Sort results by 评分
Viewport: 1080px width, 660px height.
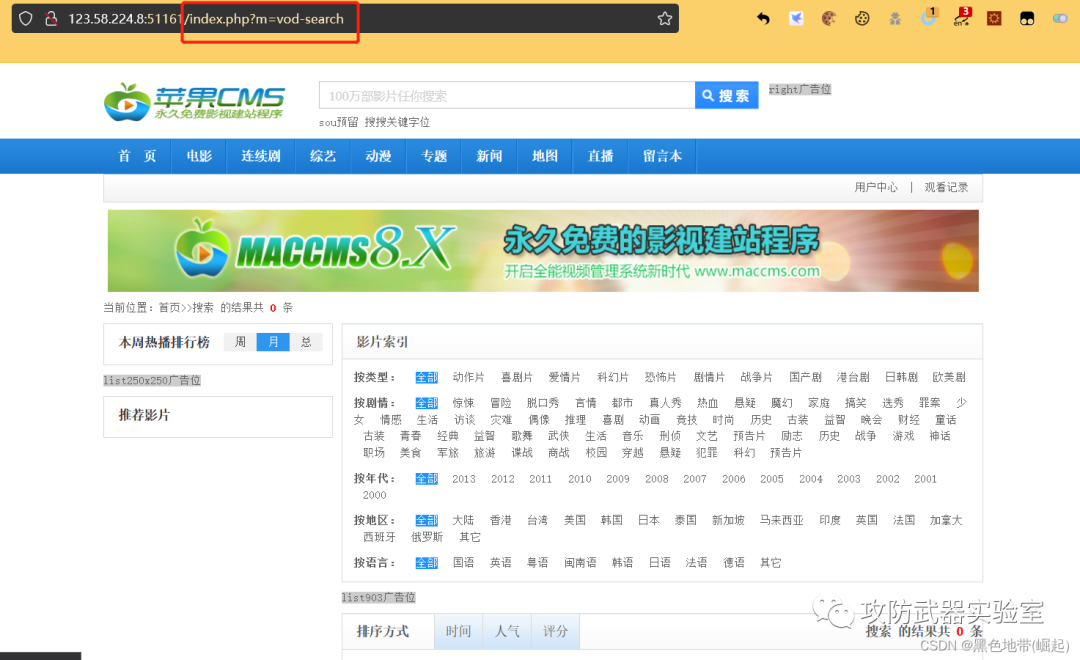click(555, 631)
